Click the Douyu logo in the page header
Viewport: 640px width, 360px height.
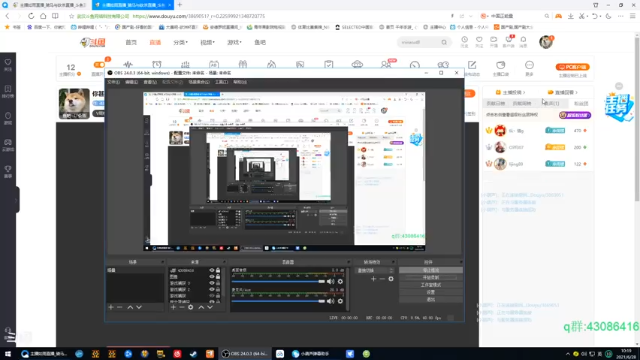coord(93,42)
